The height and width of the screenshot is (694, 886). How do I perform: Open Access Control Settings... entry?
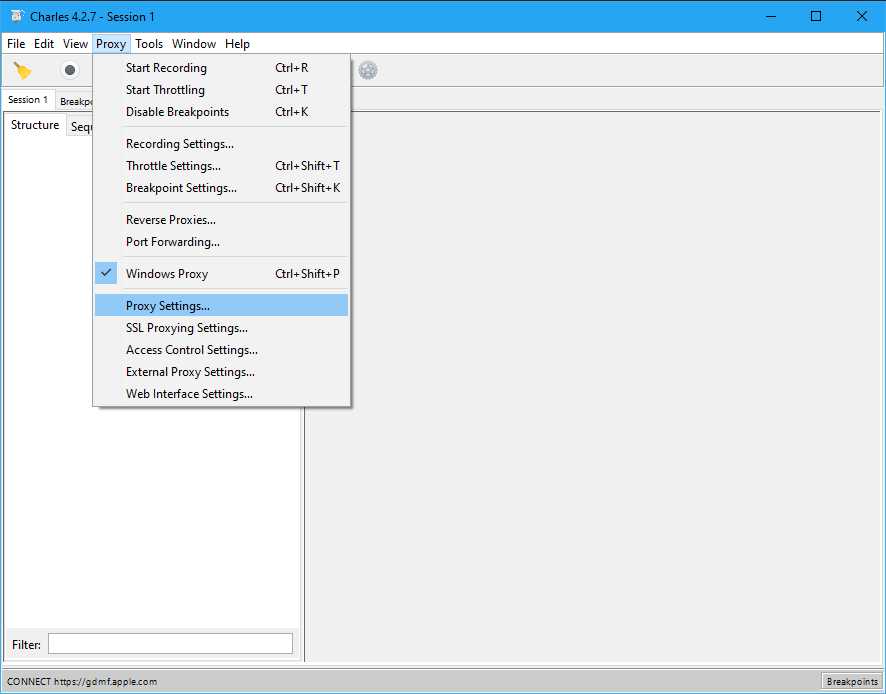pos(222,350)
